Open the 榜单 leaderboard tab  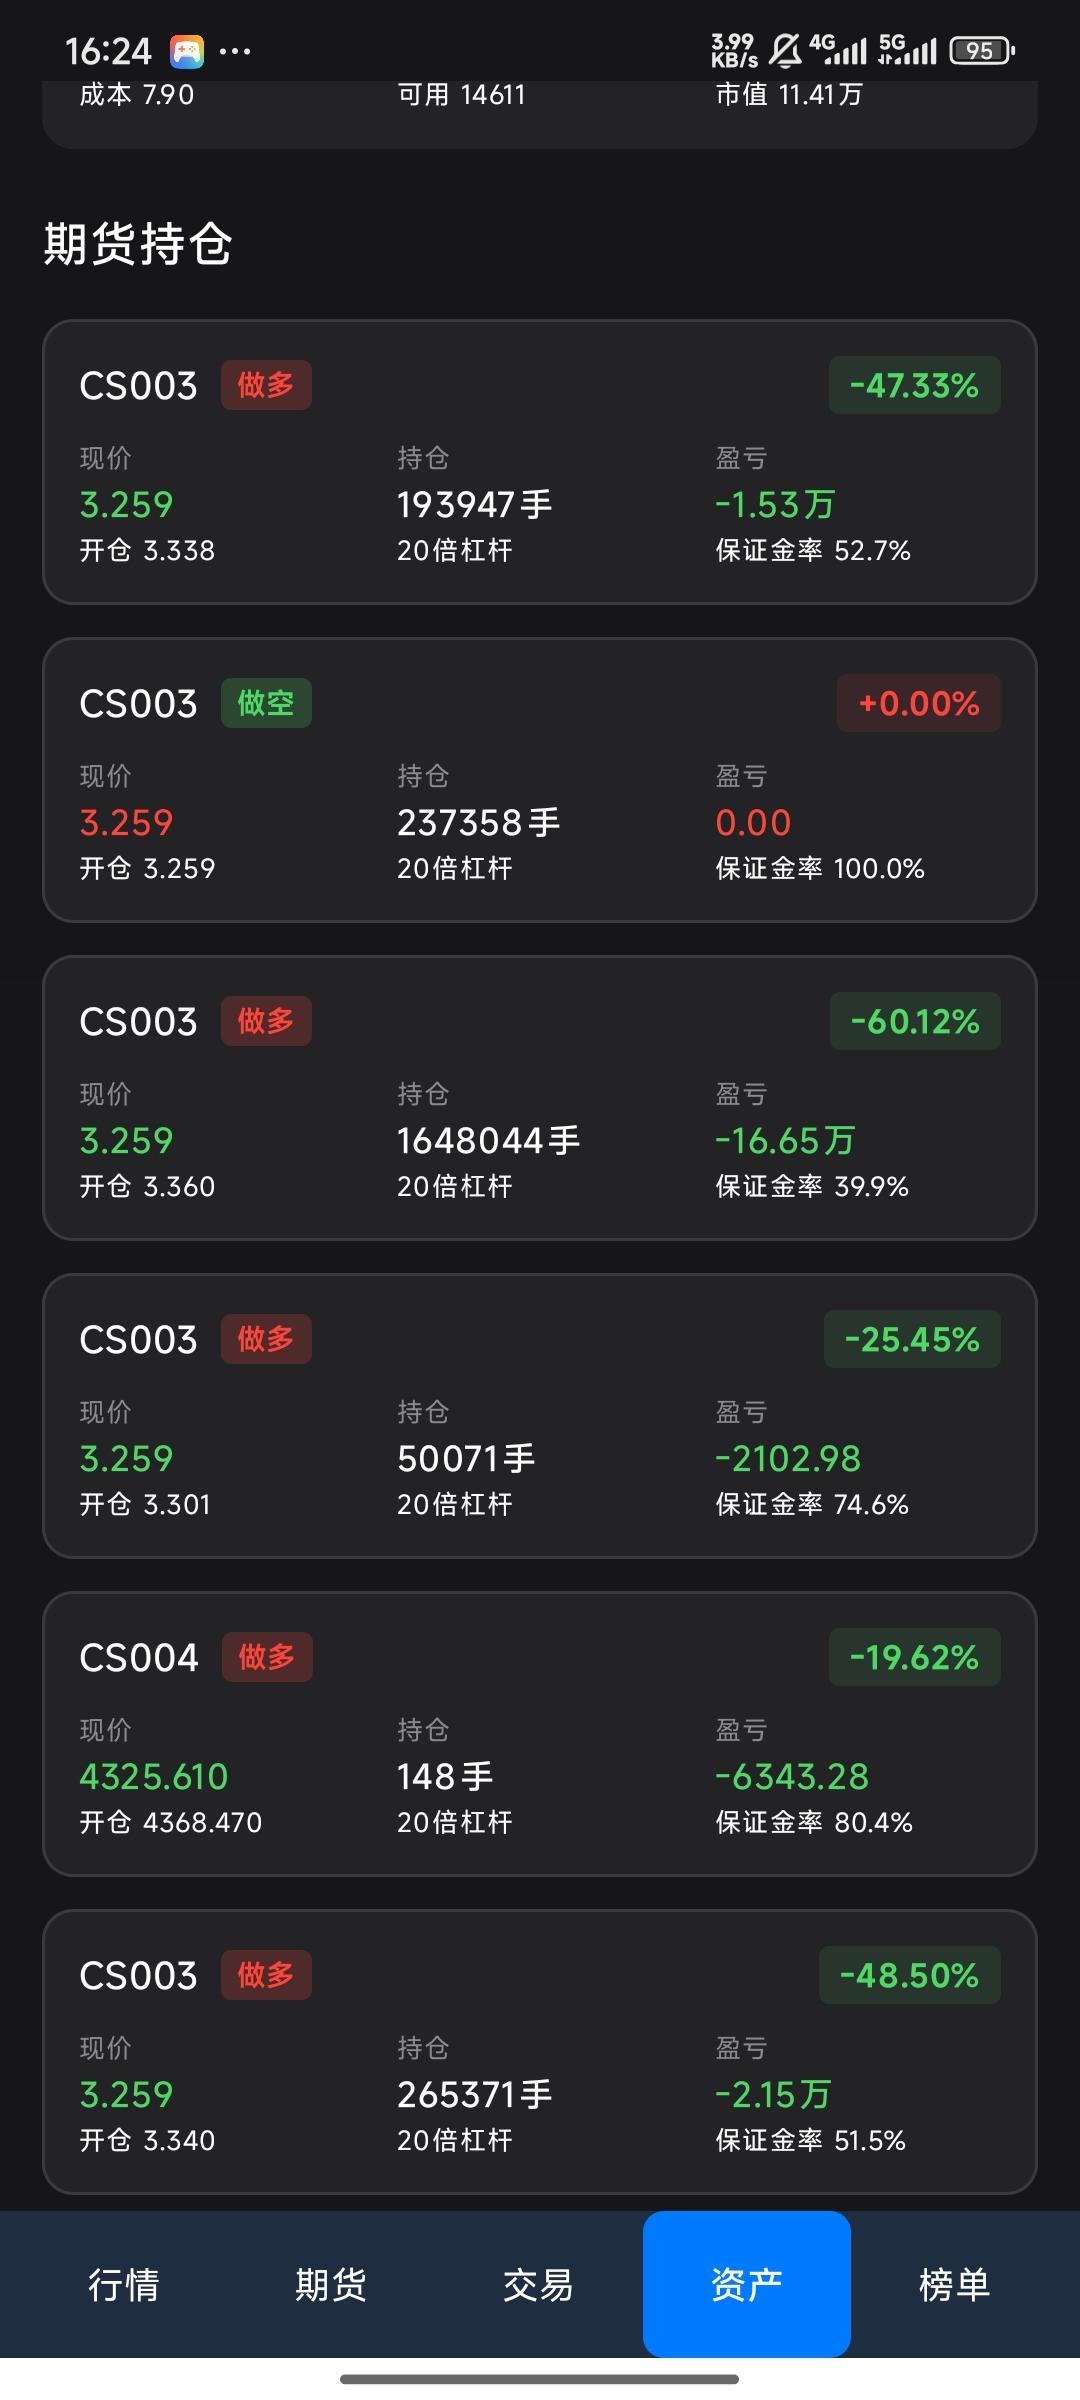point(954,2285)
